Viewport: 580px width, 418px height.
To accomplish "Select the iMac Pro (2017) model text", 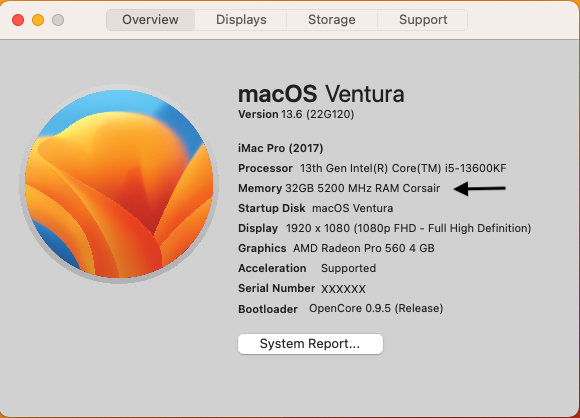I will coord(281,148).
